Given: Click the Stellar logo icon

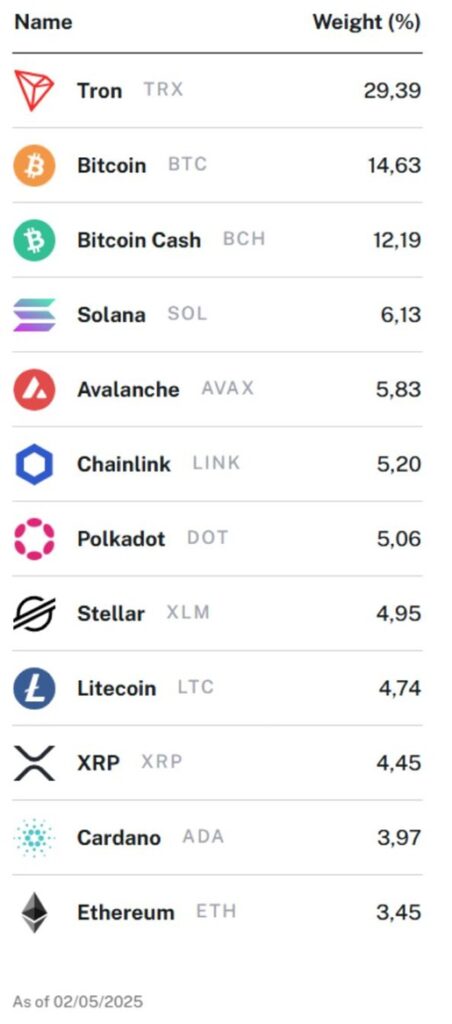Looking at the screenshot, I should click(34, 614).
